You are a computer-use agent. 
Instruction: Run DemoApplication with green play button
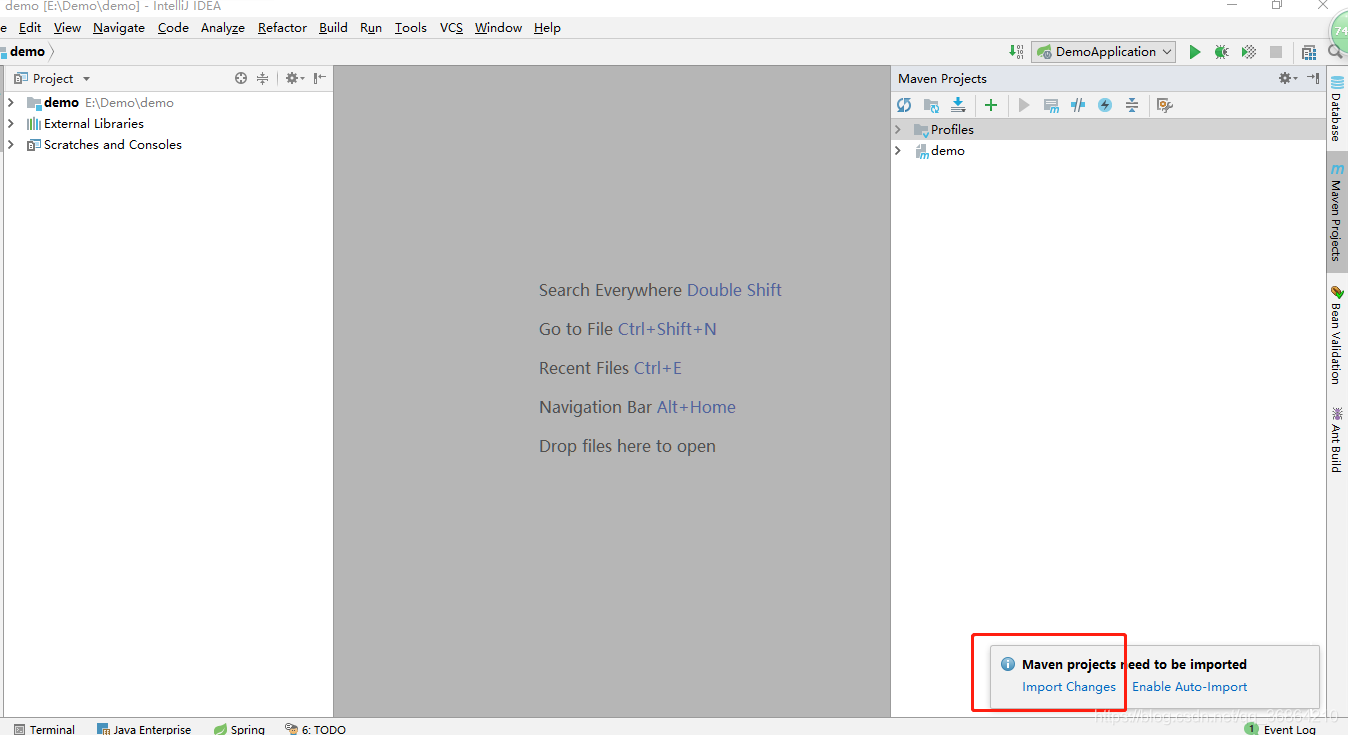1194,52
